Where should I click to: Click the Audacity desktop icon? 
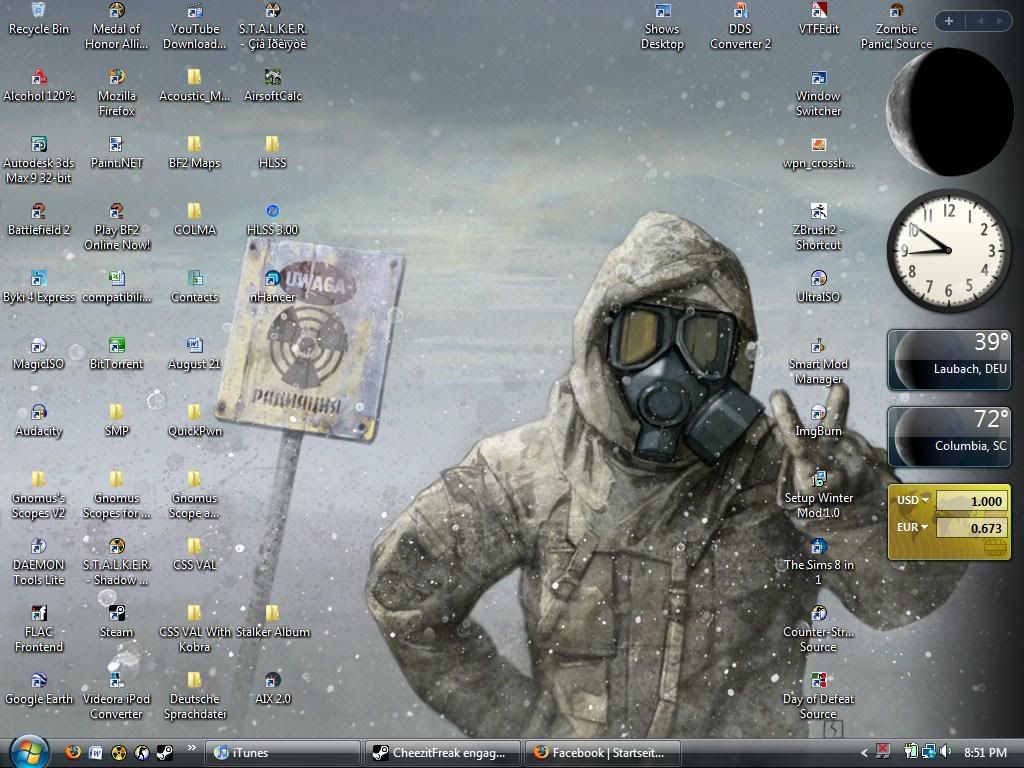[x=39, y=421]
